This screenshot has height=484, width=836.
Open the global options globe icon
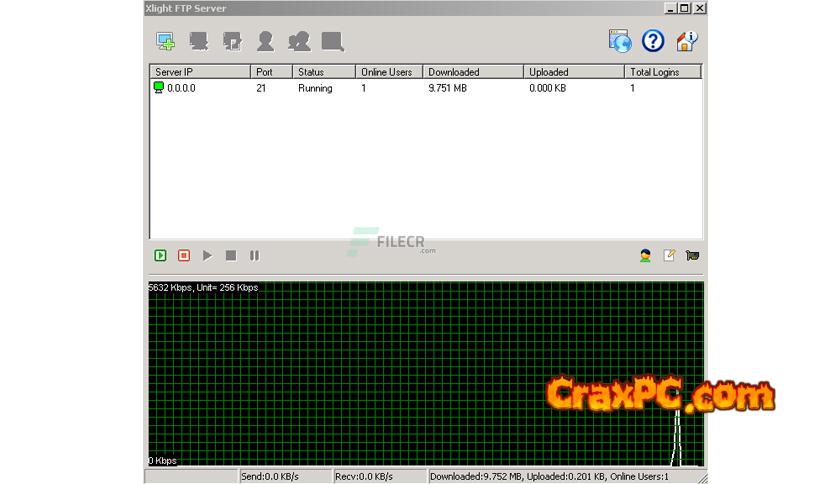tap(620, 41)
